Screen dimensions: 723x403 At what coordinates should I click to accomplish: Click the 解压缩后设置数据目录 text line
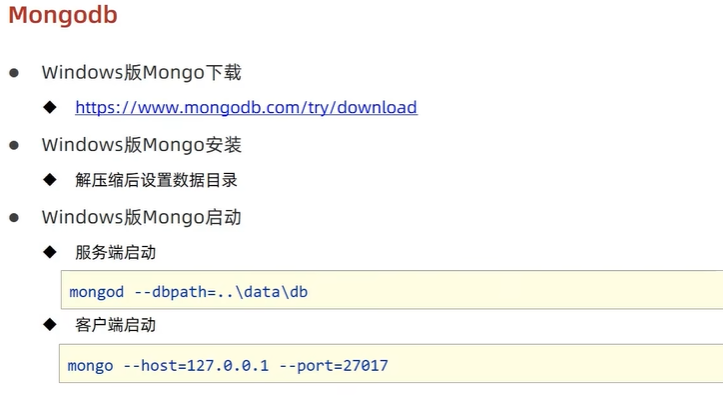156,181
